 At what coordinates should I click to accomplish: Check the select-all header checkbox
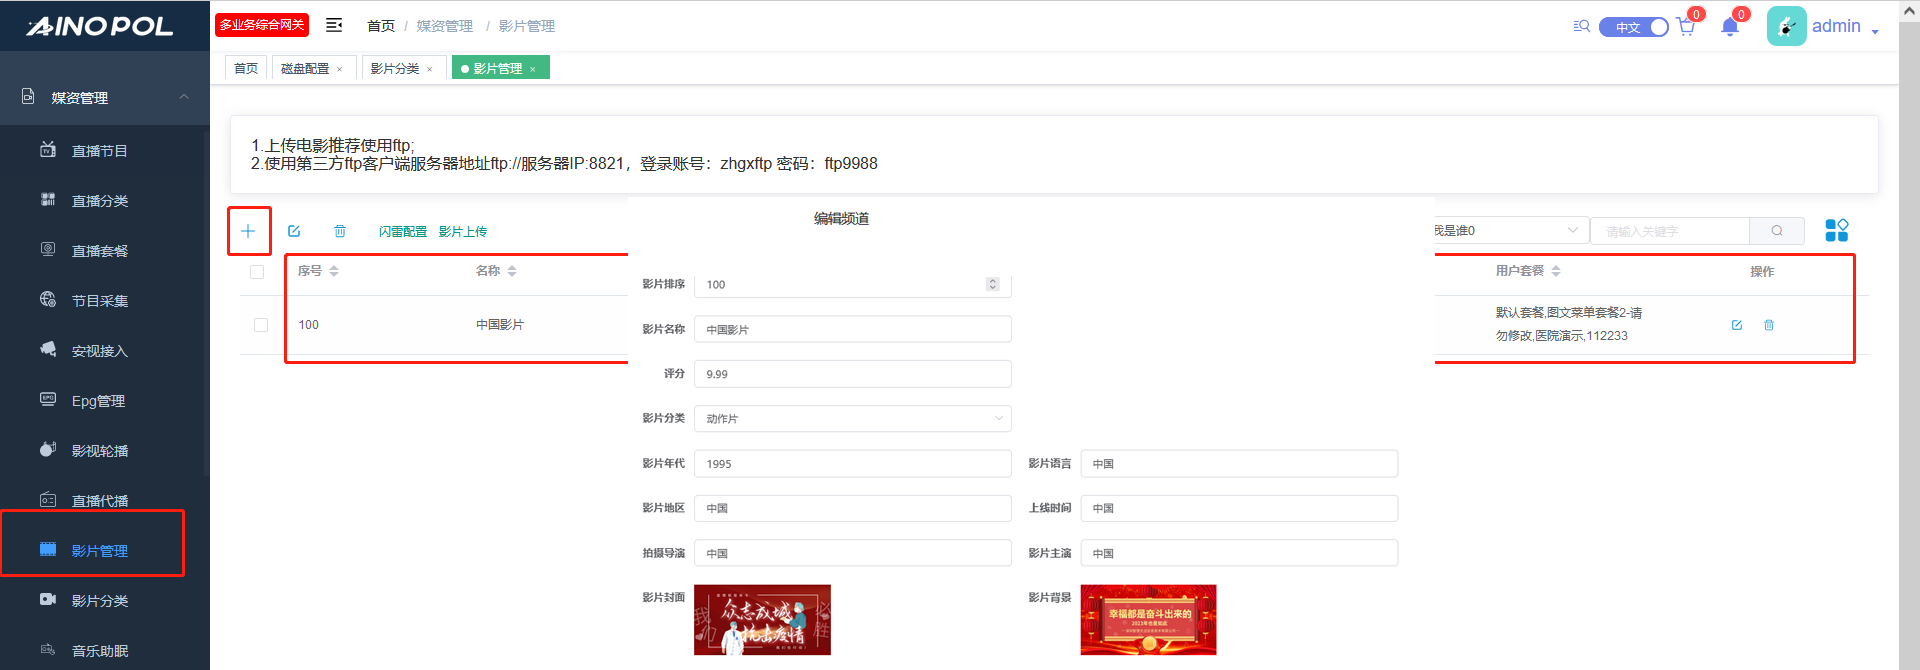click(257, 272)
